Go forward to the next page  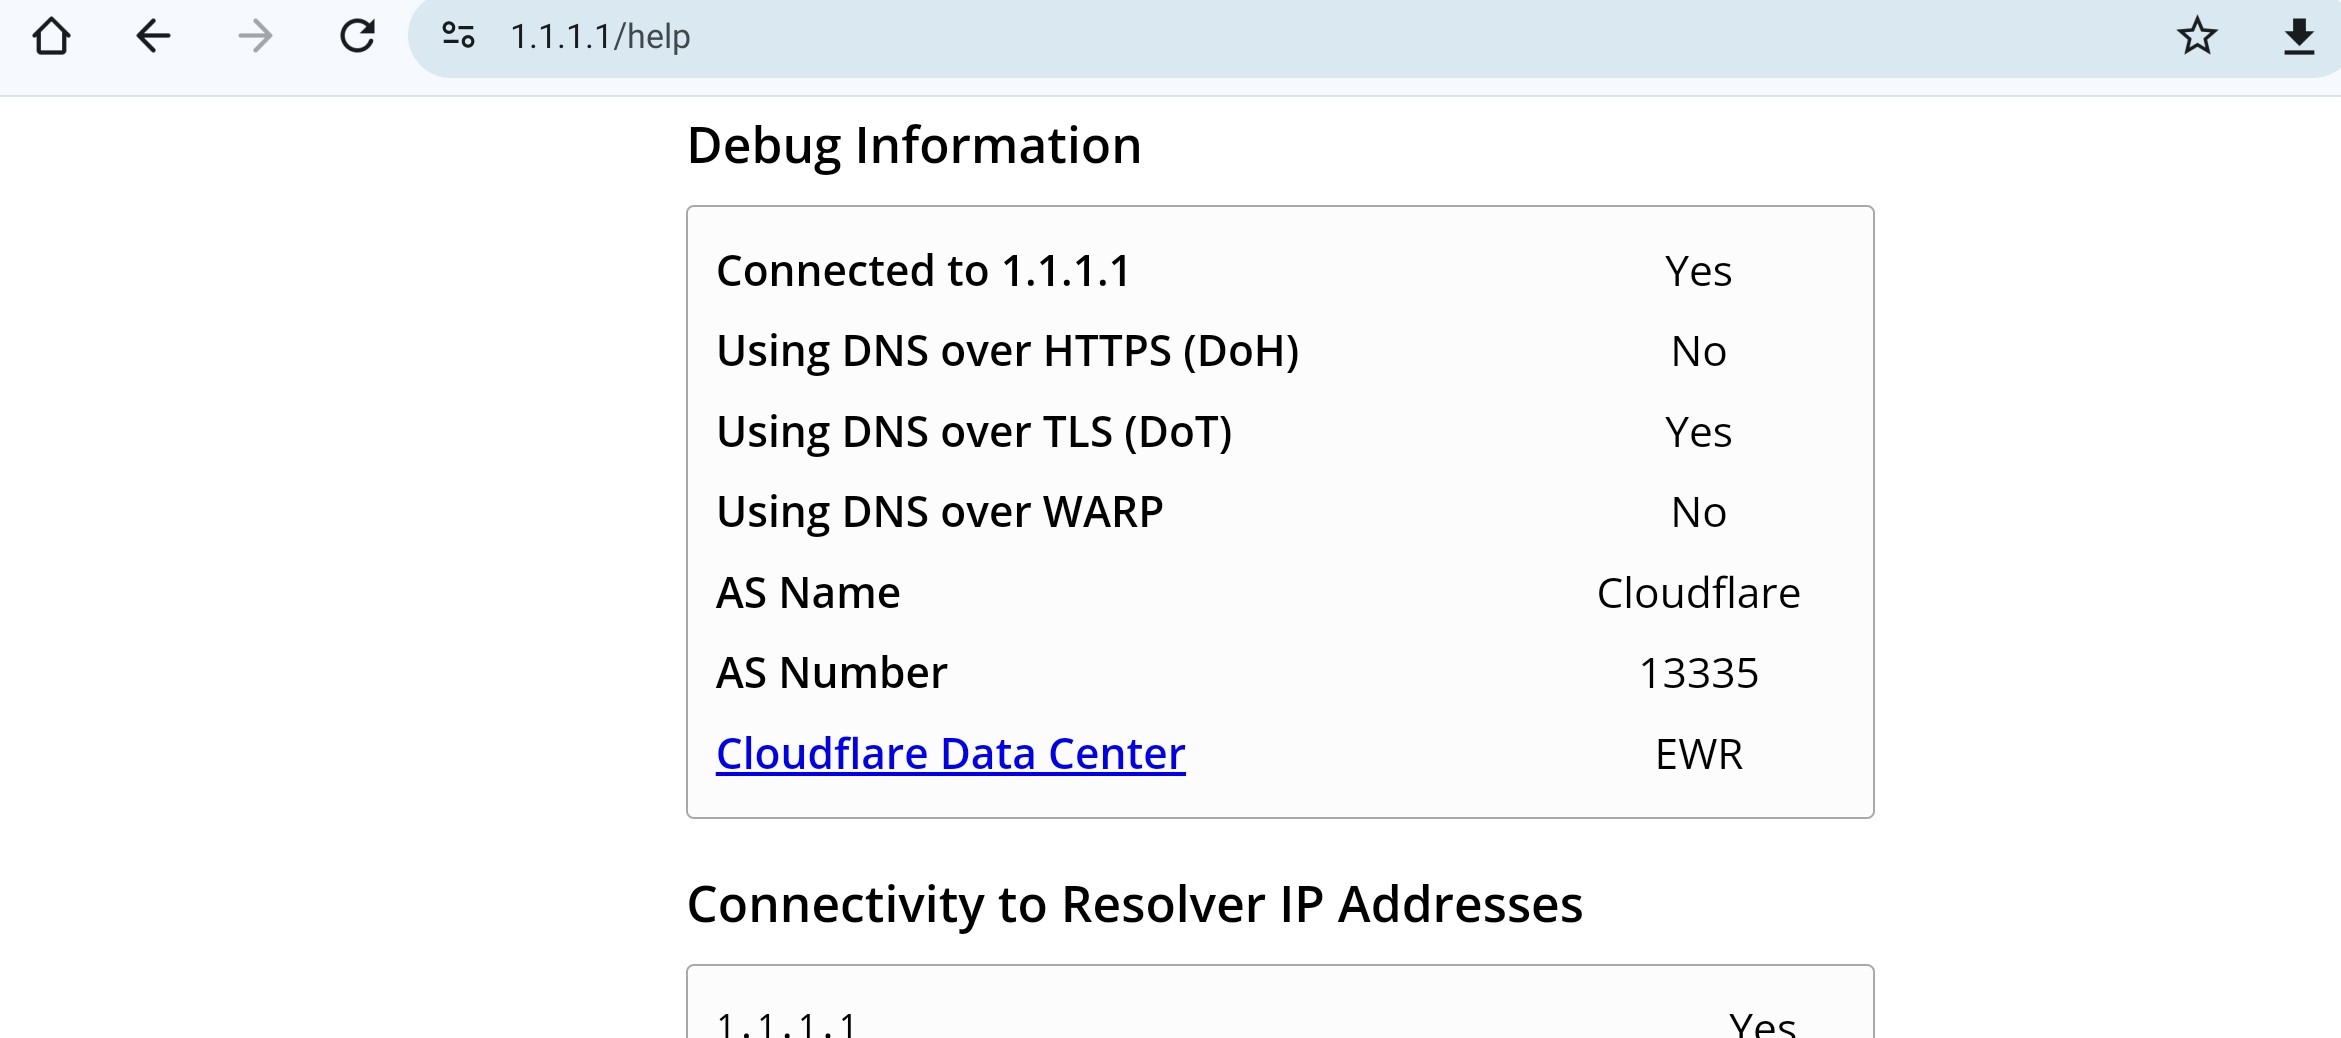(255, 37)
